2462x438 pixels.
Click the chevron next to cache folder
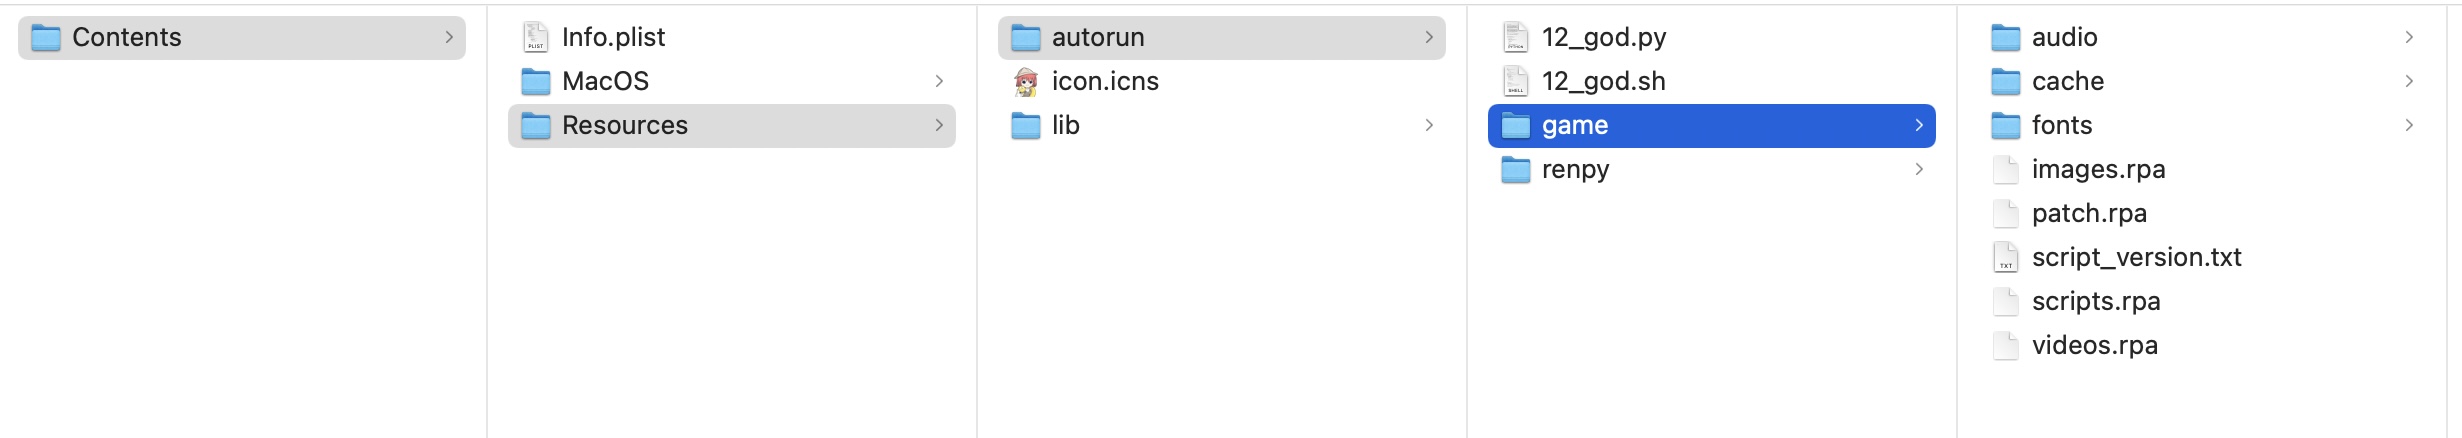[x=2409, y=81]
